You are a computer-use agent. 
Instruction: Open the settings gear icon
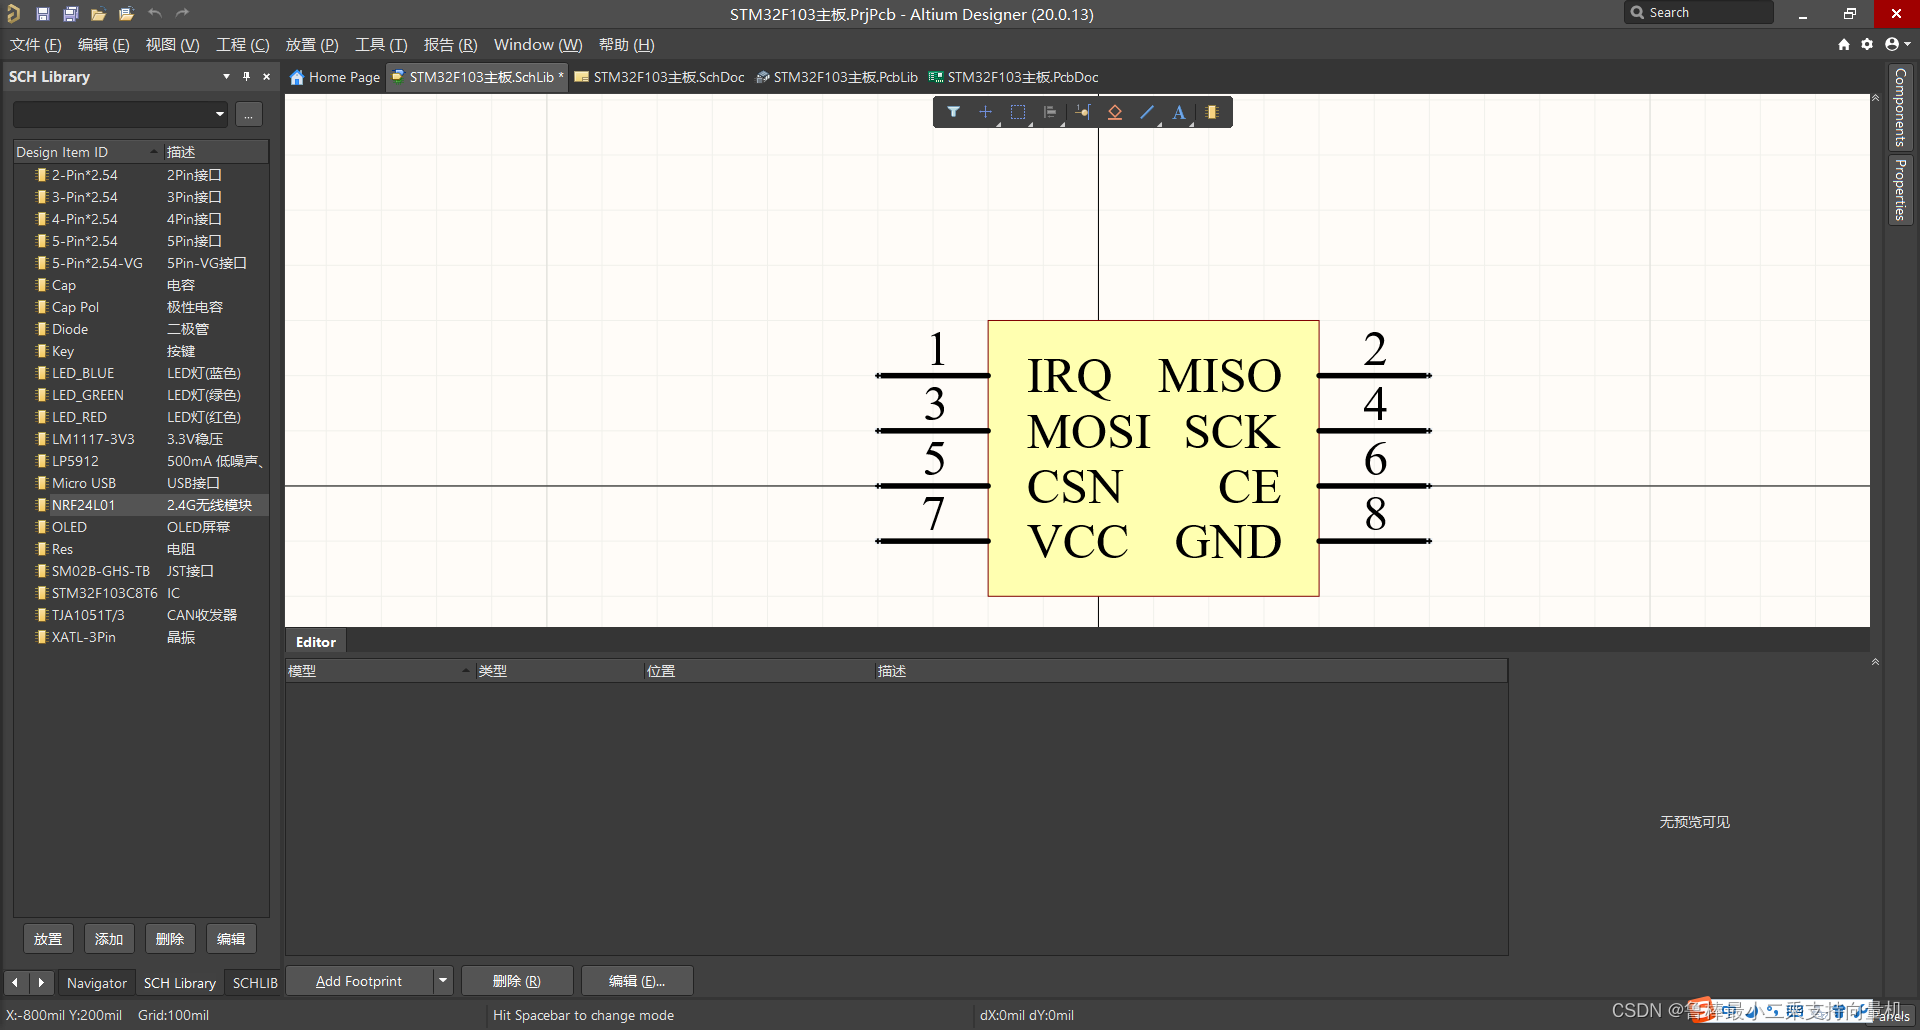tap(1867, 44)
